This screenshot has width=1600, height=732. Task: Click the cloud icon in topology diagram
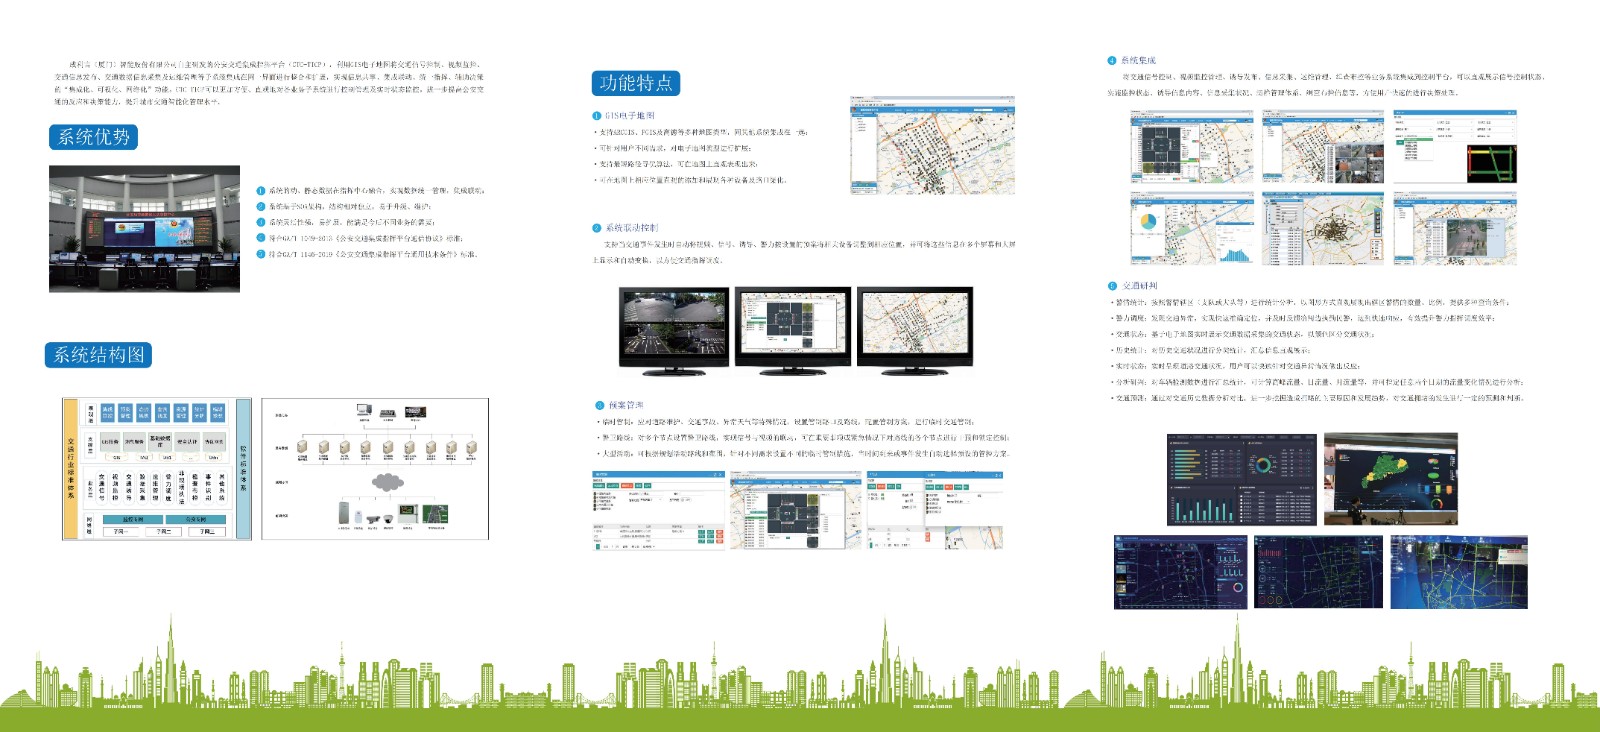point(387,483)
